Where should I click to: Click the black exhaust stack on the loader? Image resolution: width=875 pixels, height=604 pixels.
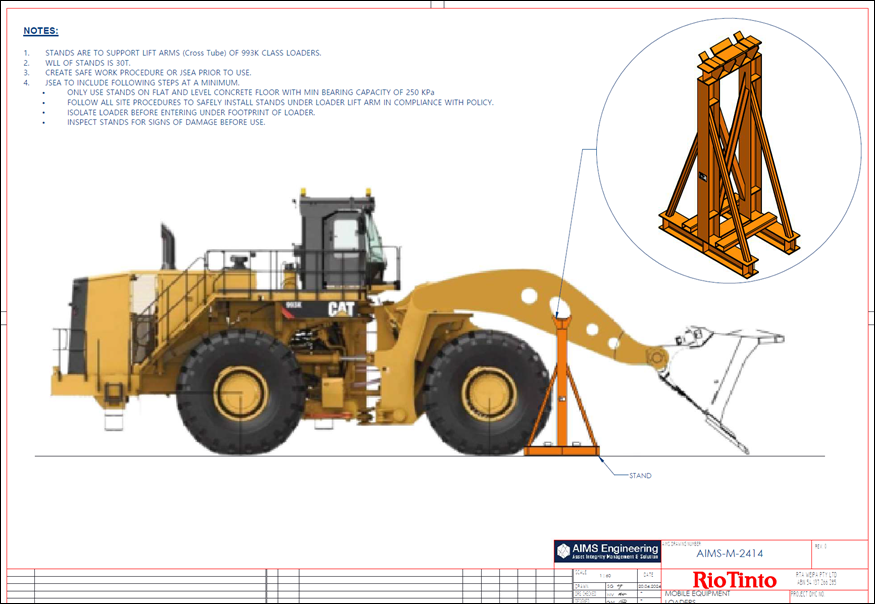coord(168,247)
